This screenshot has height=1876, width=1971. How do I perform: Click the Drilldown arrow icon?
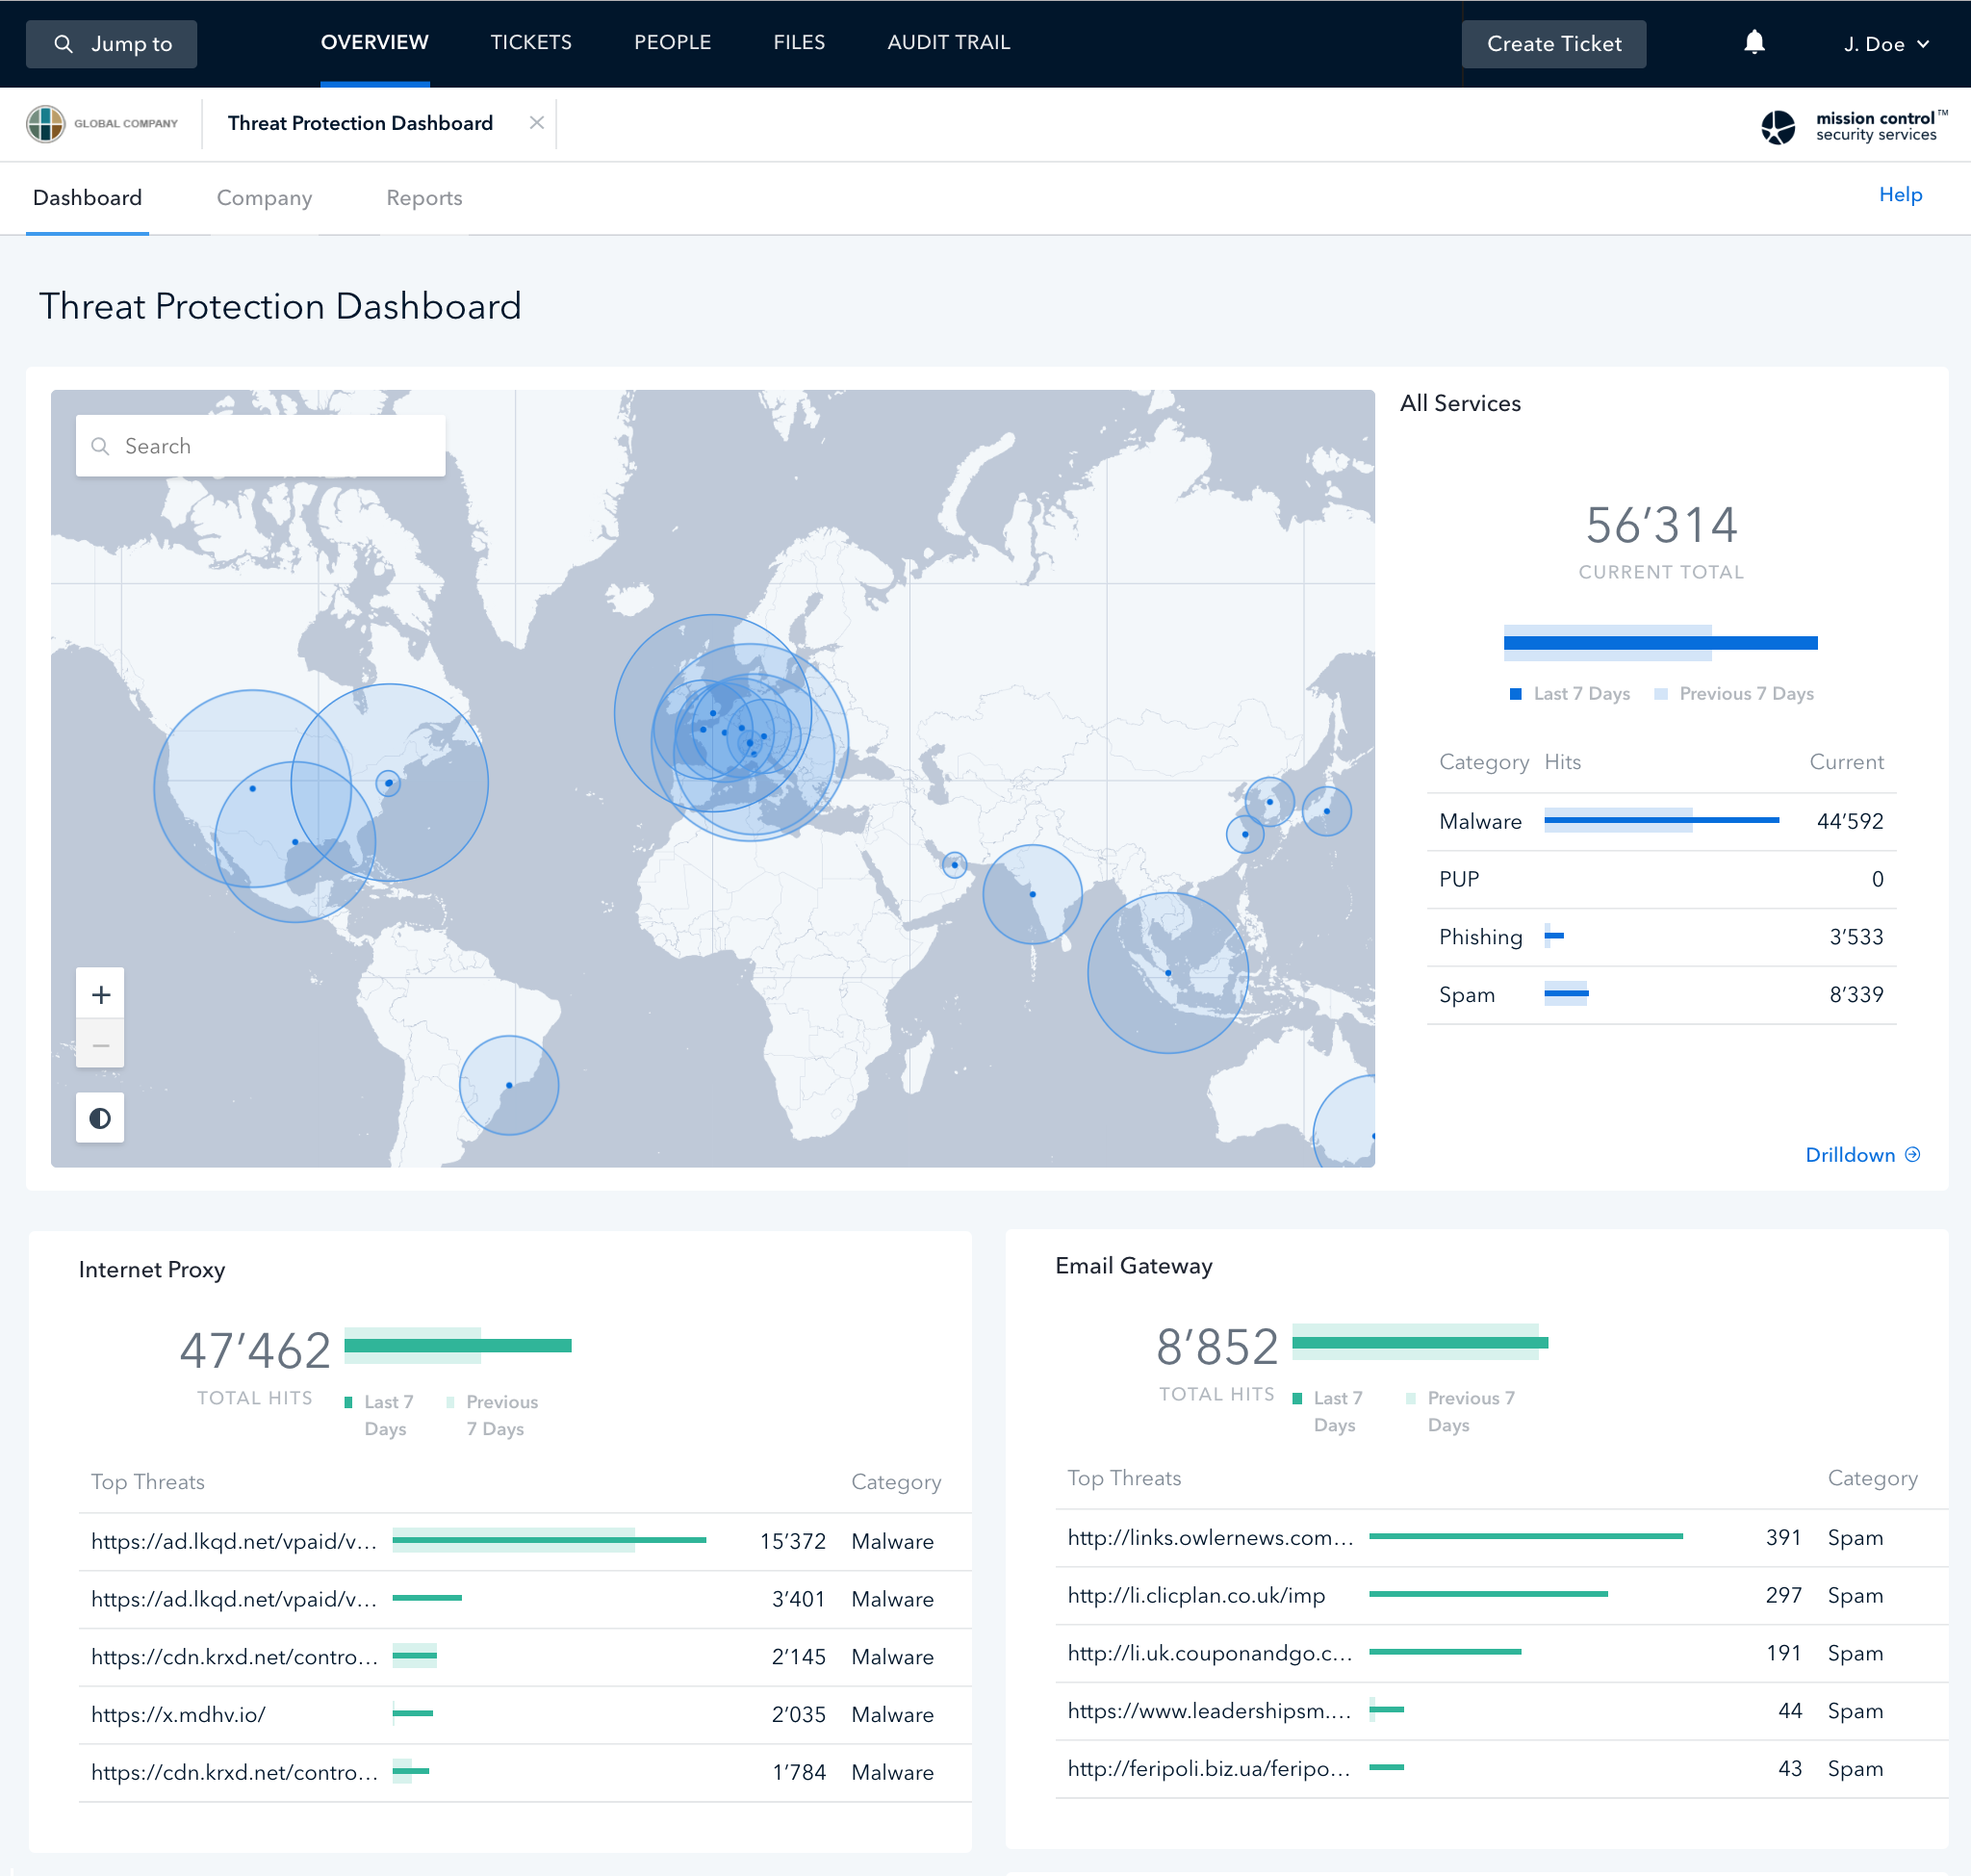coord(1913,1154)
